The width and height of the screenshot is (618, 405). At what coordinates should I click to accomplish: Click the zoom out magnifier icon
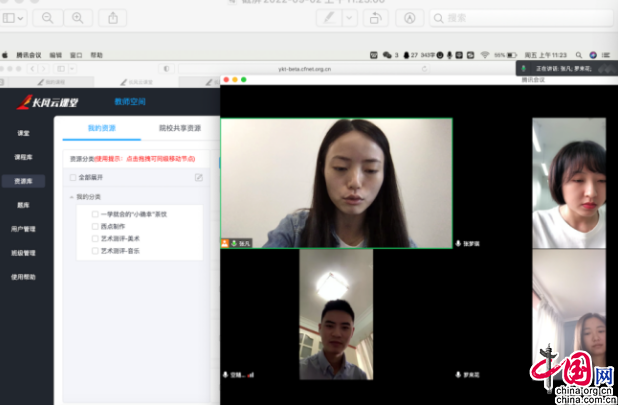(x=46, y=18)
